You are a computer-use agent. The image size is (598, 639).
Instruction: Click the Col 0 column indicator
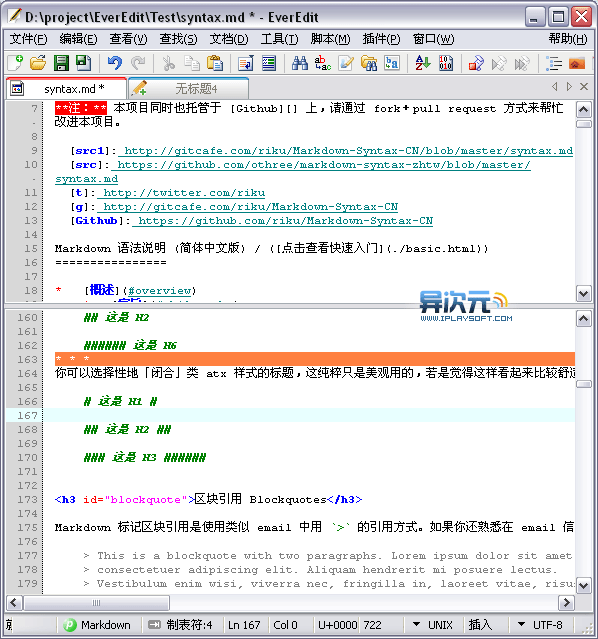285,625
